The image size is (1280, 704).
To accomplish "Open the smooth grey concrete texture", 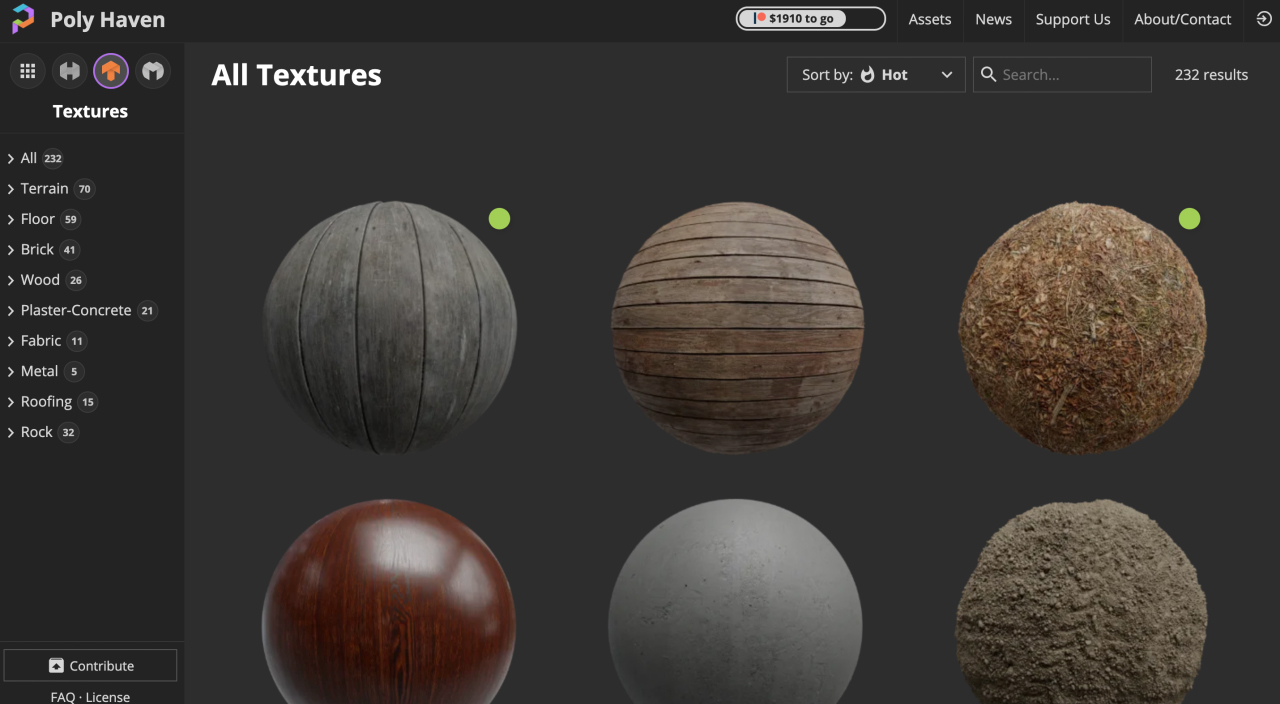I will [735, 601].
